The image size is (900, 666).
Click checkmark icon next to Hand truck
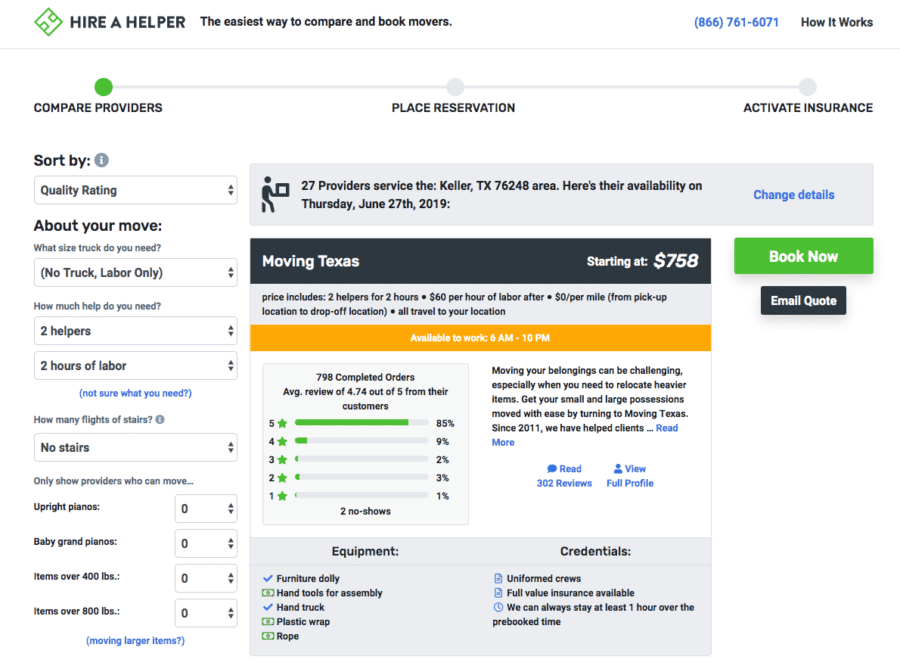pos(267,607)
